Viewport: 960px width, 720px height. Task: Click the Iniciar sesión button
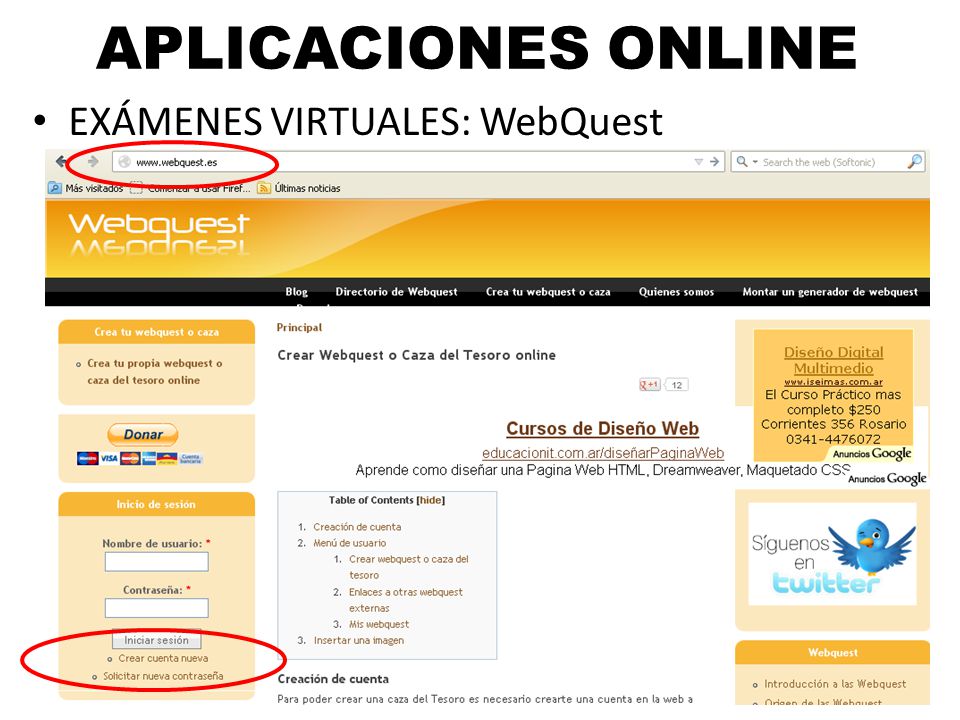coord(157,640)
